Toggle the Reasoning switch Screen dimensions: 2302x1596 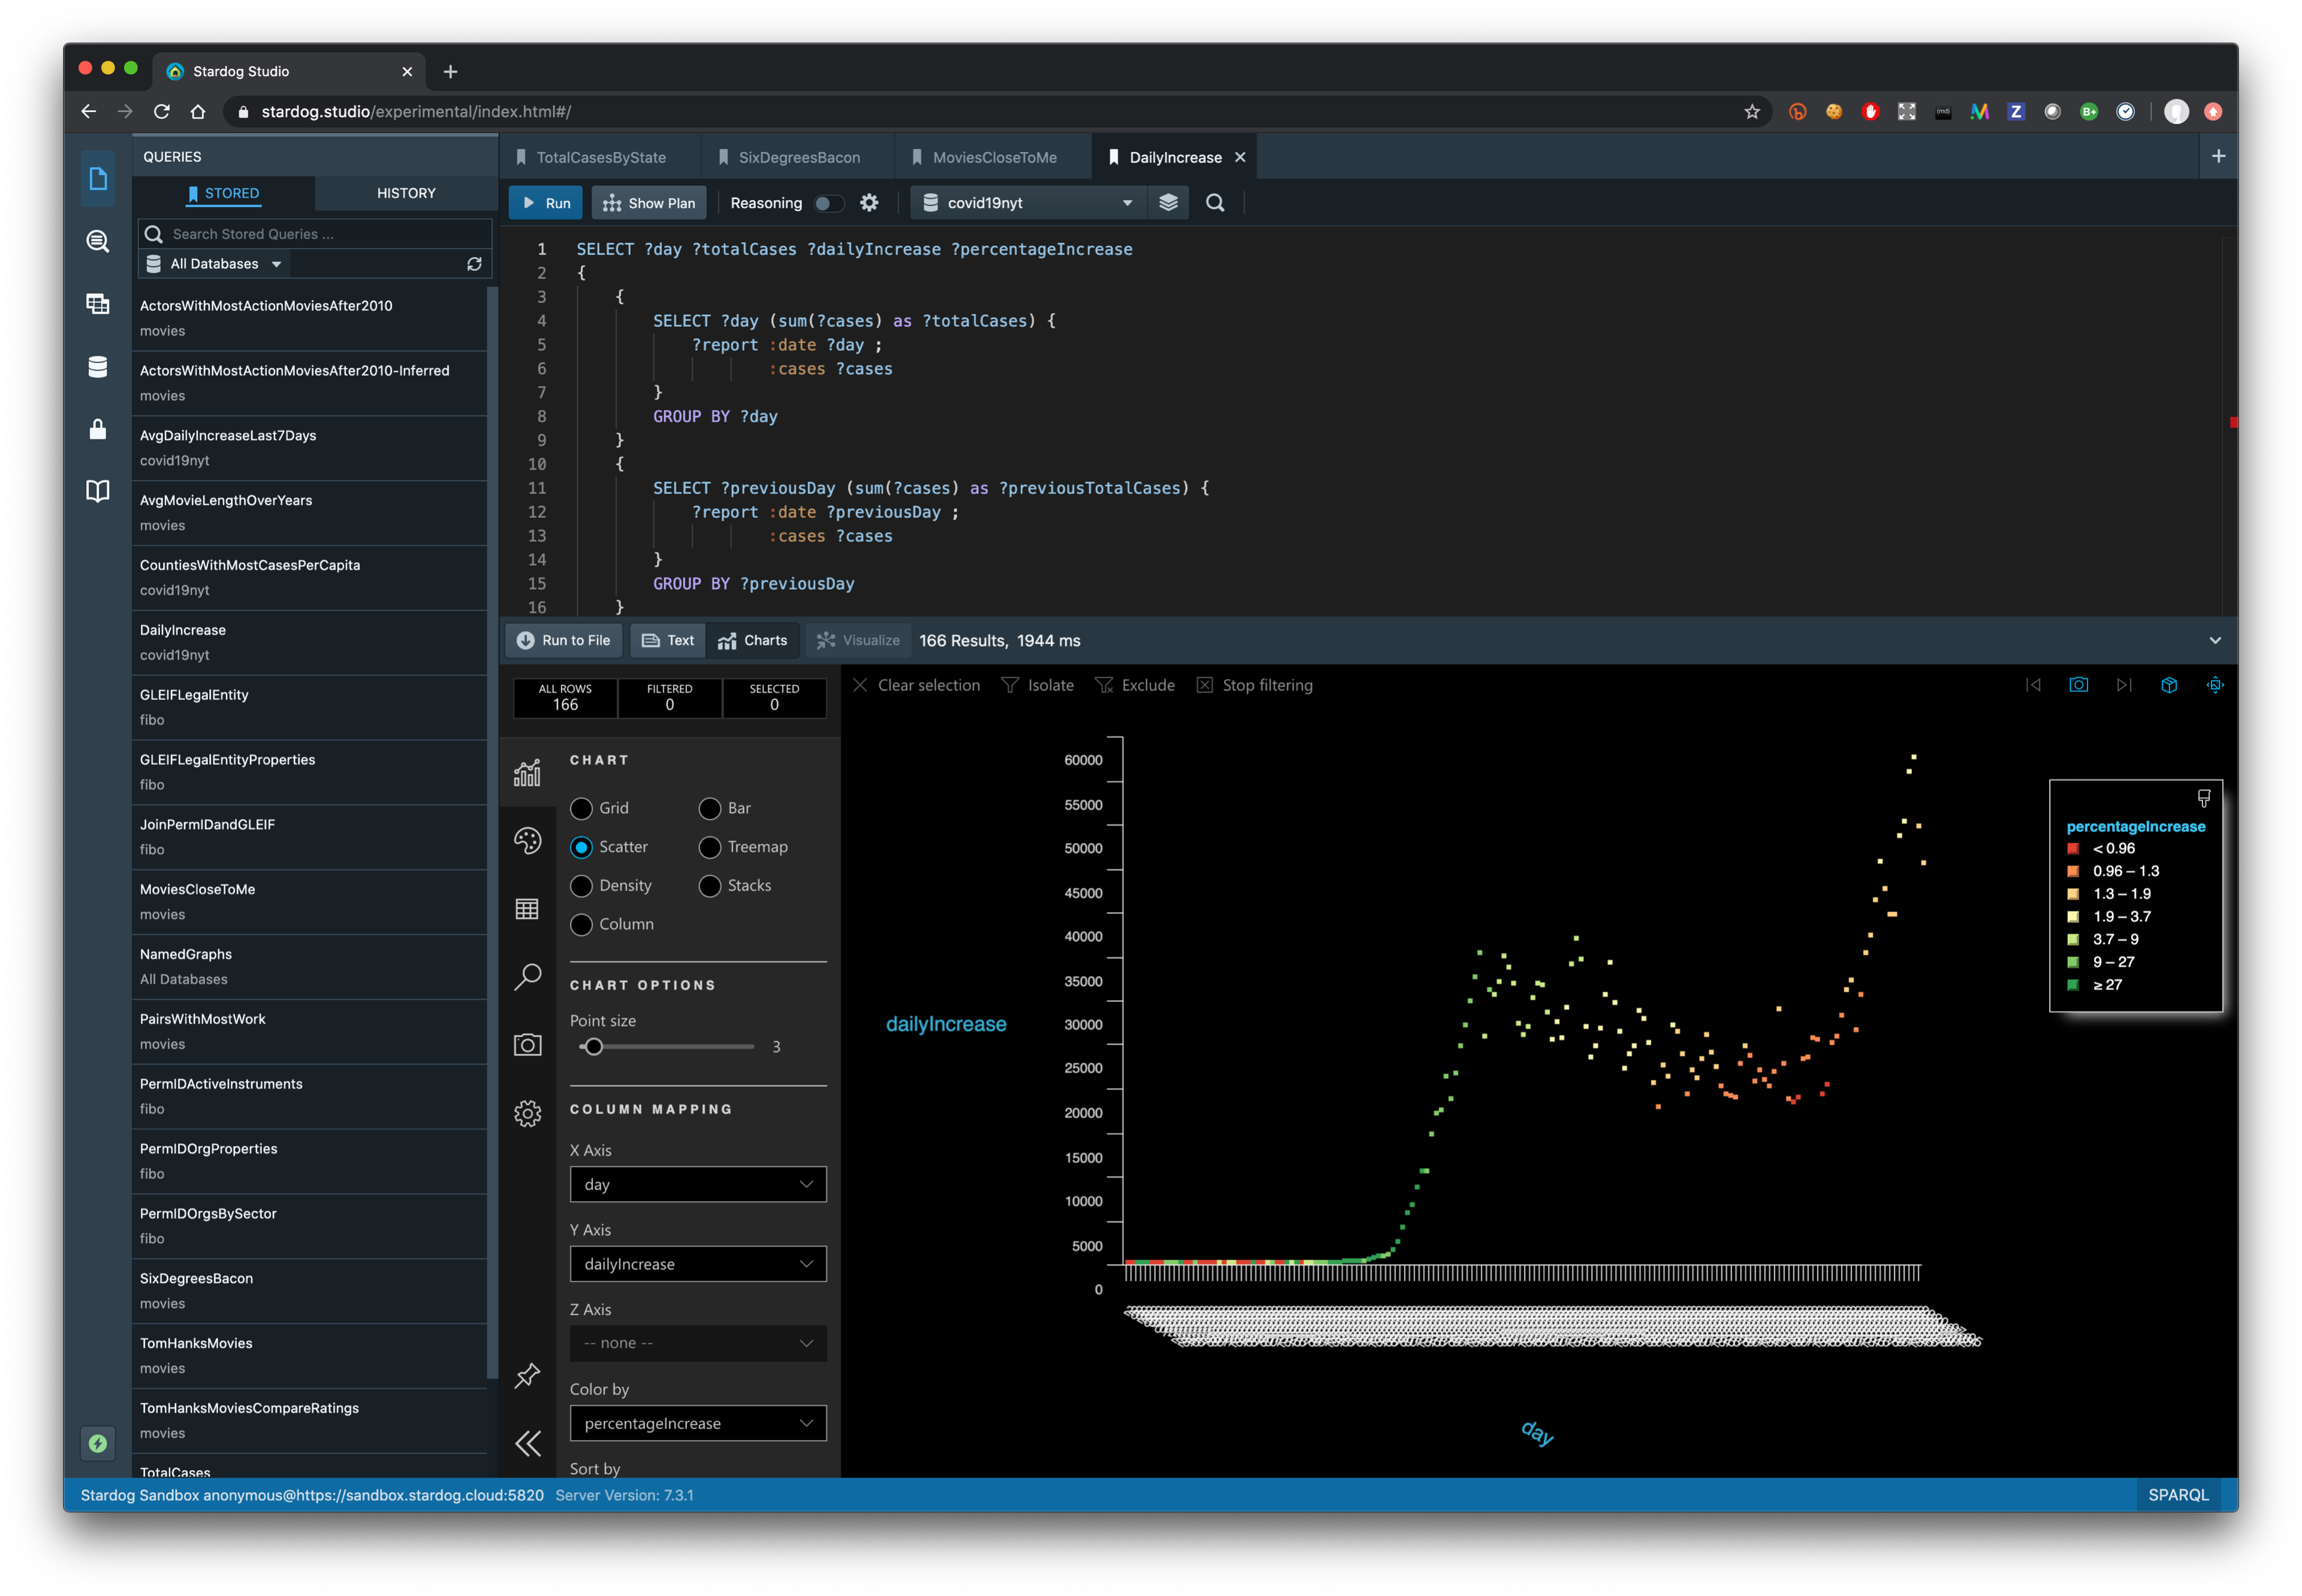click(828, 203)
